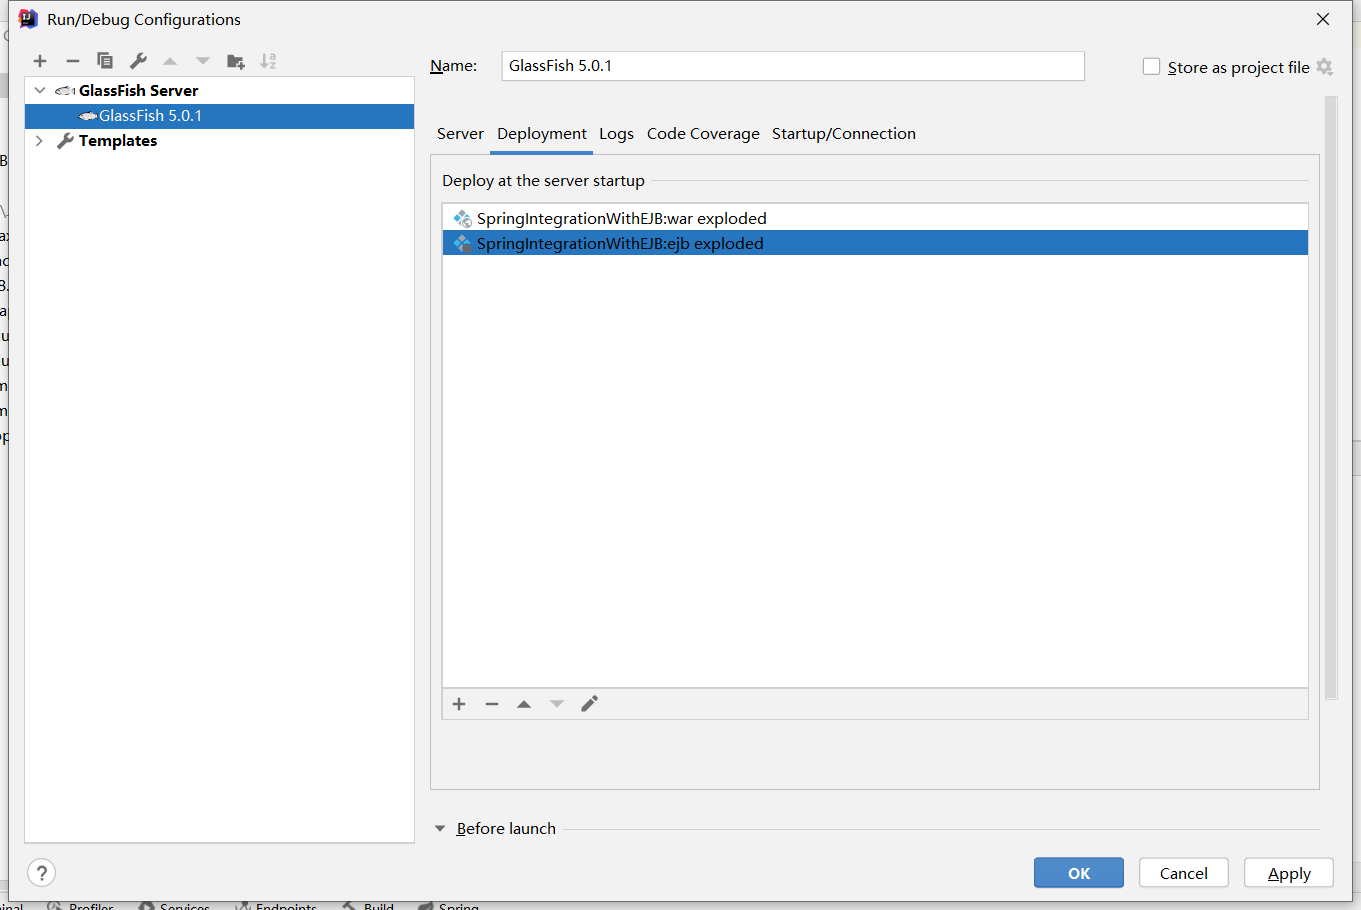Move deployment artifact down
The height and width of the screenshot is (910, 1361).
(x=557, y=704)
